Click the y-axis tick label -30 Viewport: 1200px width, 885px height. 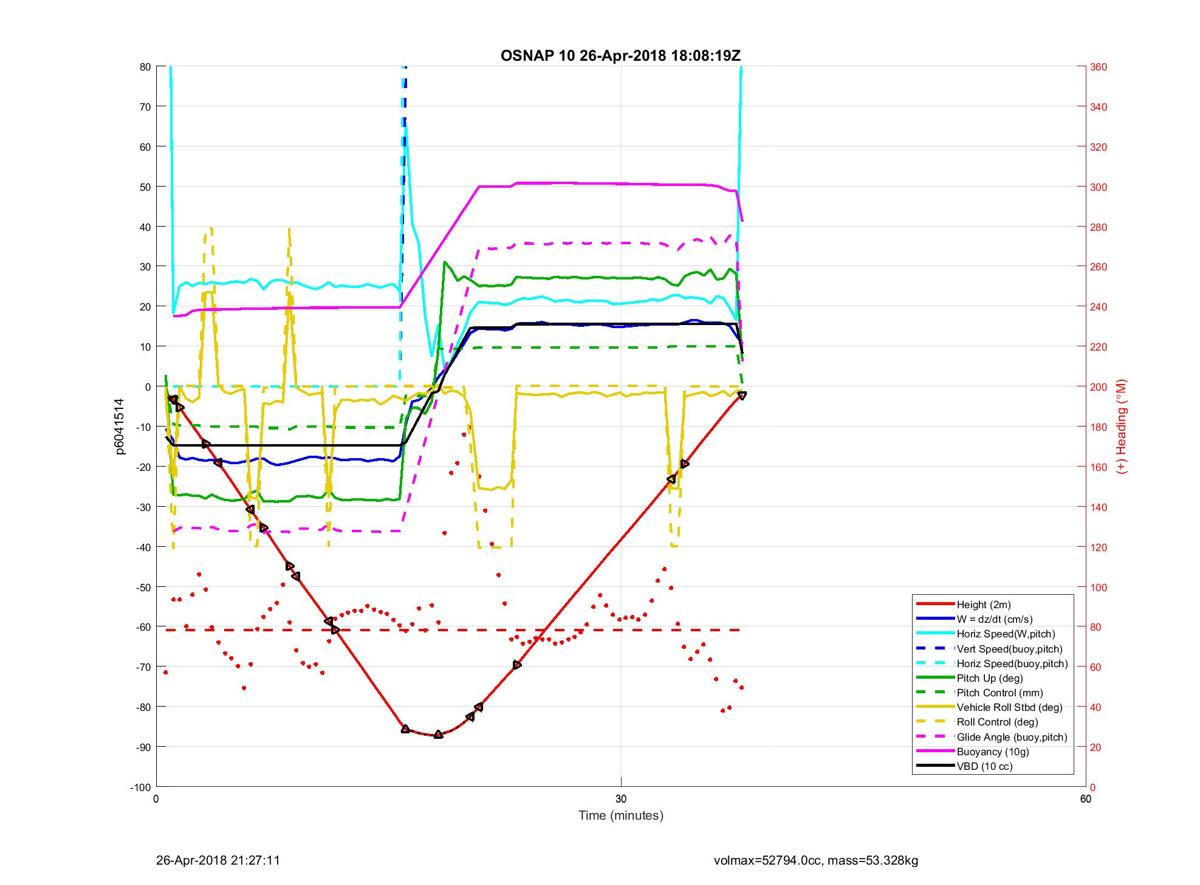(142, 507)
